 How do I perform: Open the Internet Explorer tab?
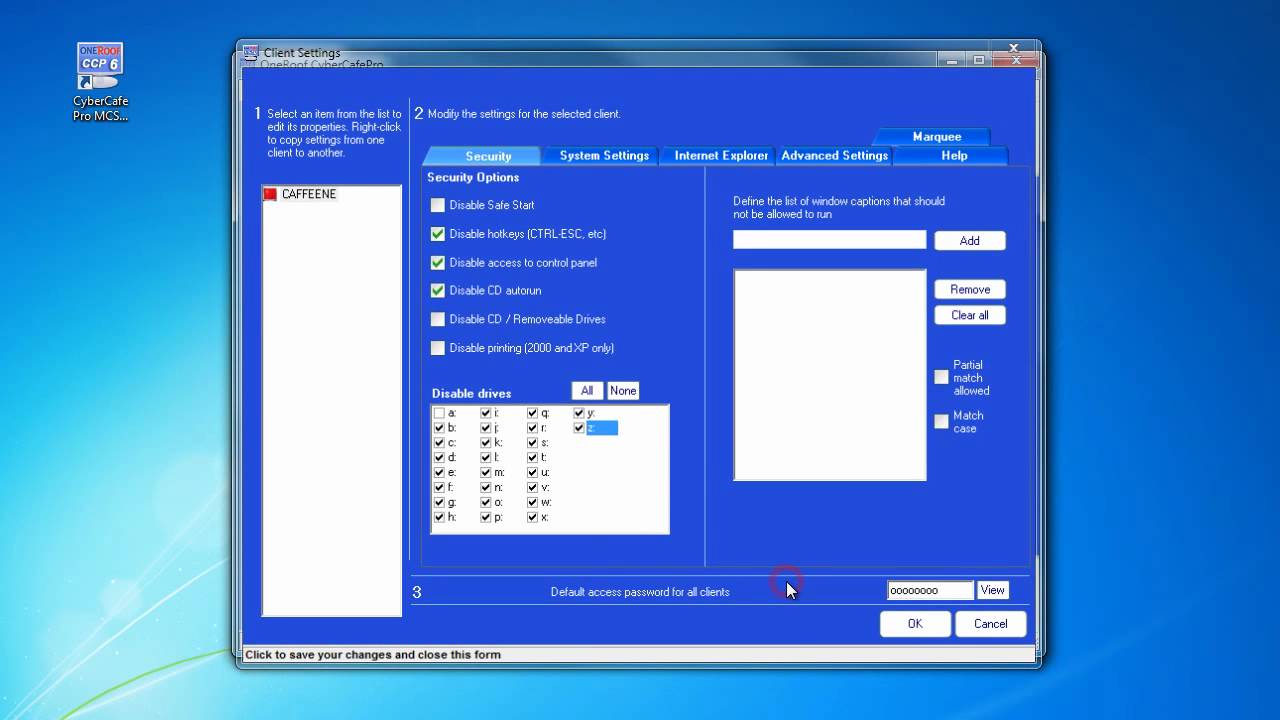[720, 156]
